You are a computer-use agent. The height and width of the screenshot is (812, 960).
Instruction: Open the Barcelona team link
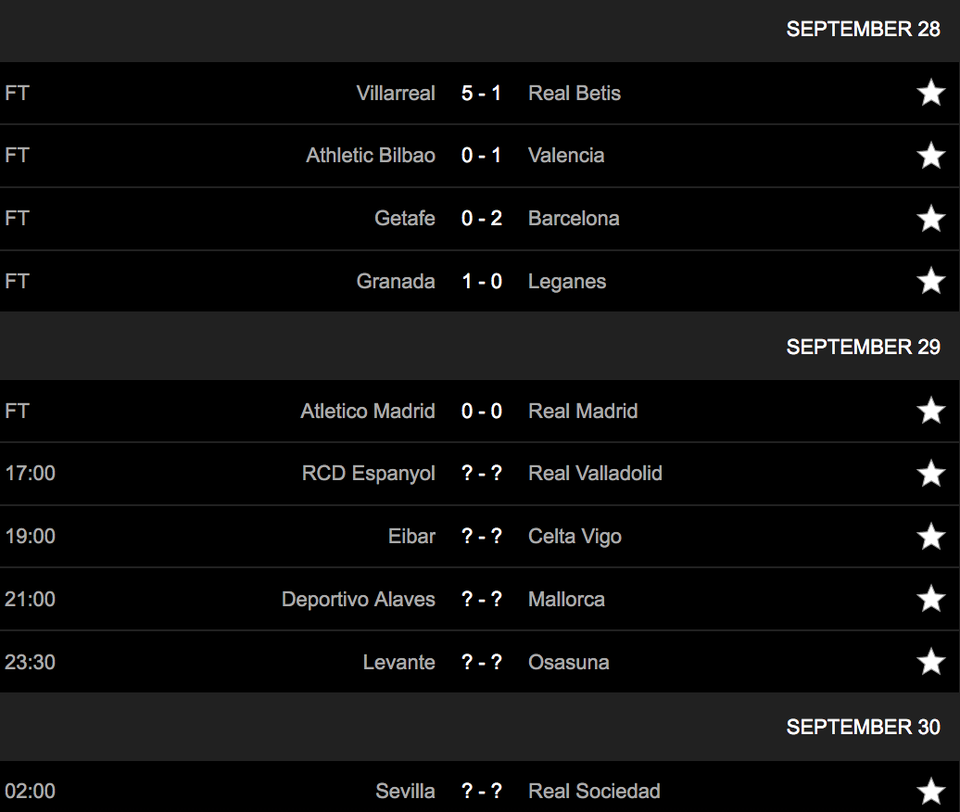(574, 218)
